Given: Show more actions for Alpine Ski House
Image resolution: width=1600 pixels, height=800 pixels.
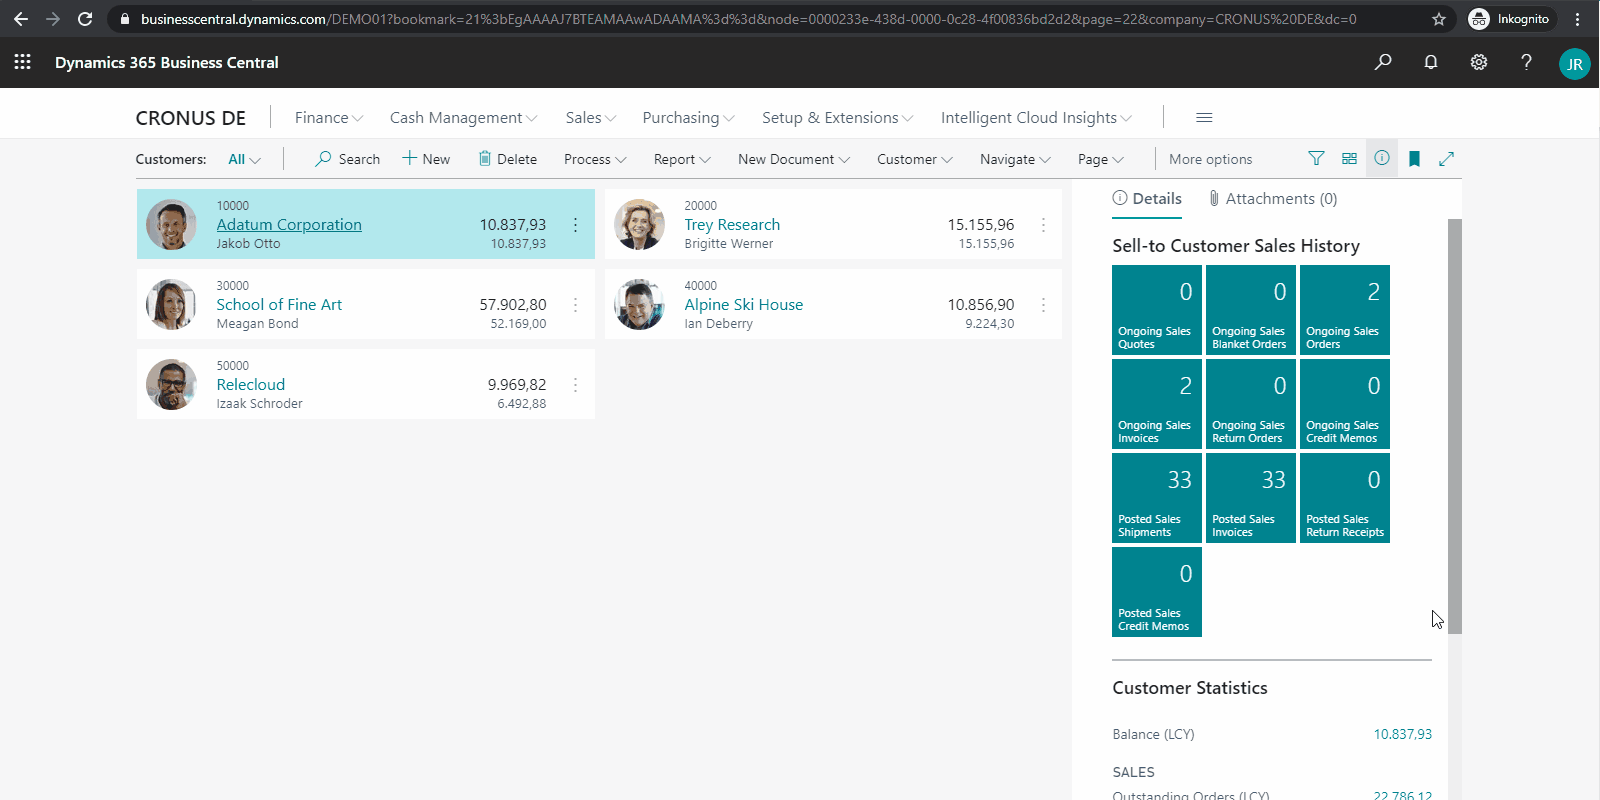Looking at the screenshot, I should point(1043,305).
